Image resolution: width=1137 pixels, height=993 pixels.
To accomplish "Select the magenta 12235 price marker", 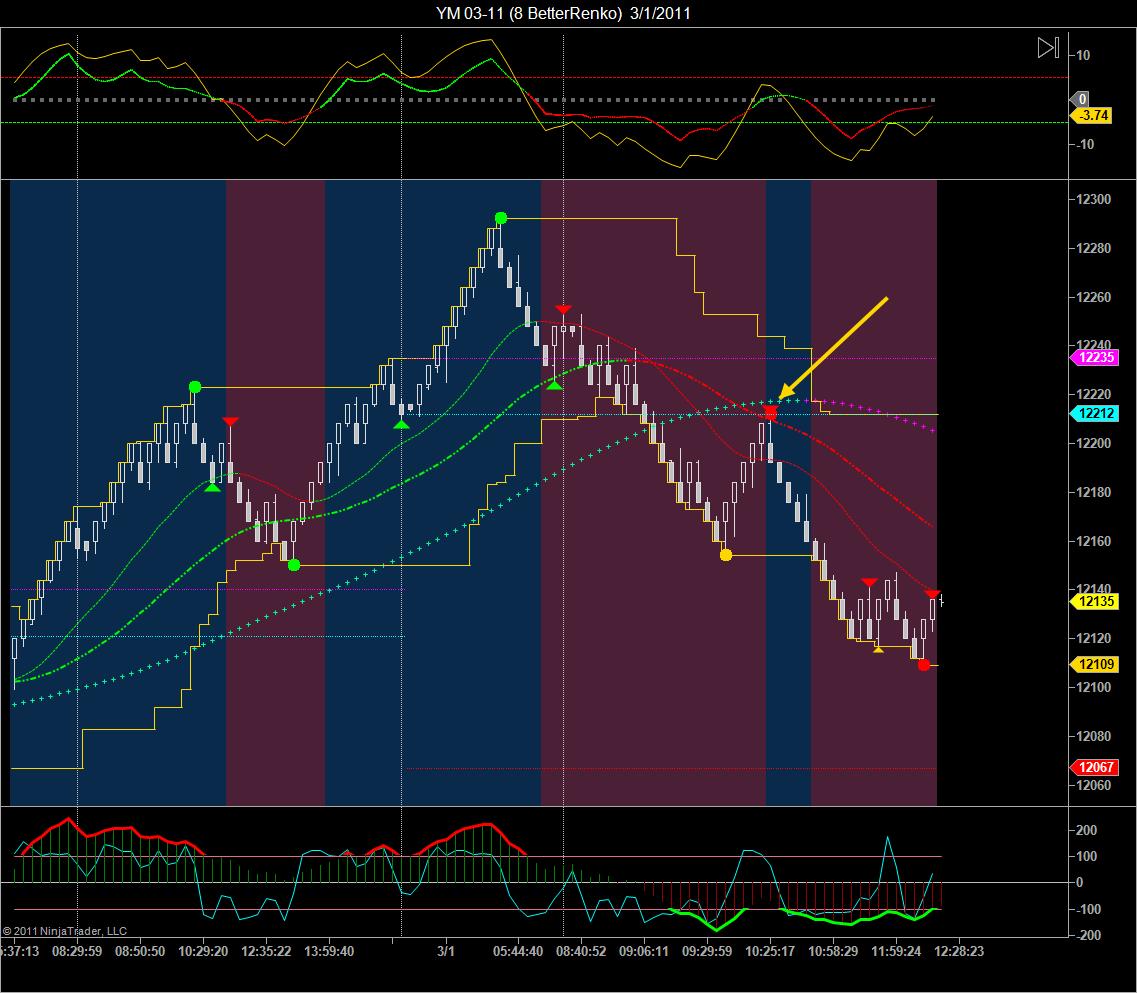I will coord(1095,357).
